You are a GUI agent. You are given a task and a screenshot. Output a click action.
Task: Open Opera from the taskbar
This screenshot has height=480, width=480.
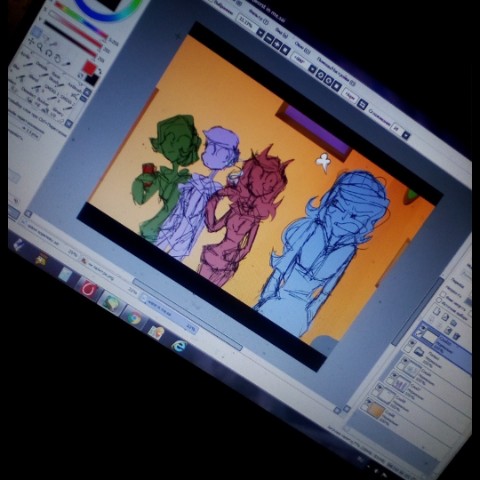pyautogui.click(x=88, y=288)
